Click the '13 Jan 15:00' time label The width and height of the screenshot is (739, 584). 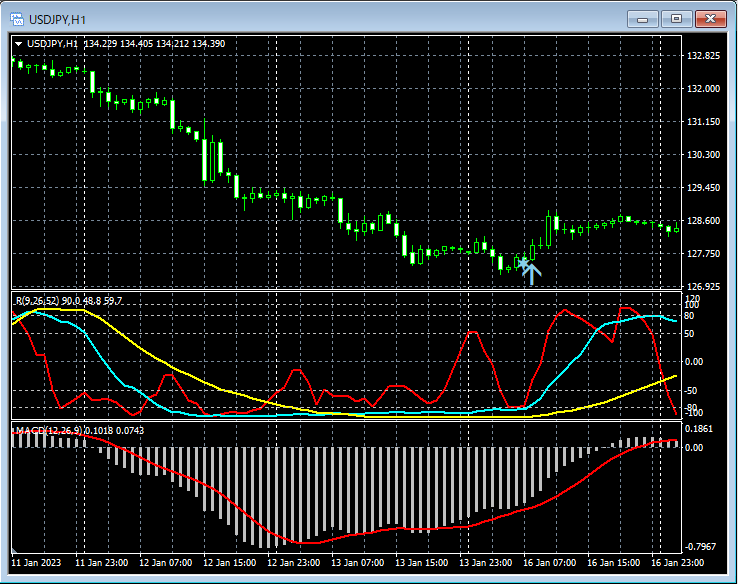[x=422, y=563]
